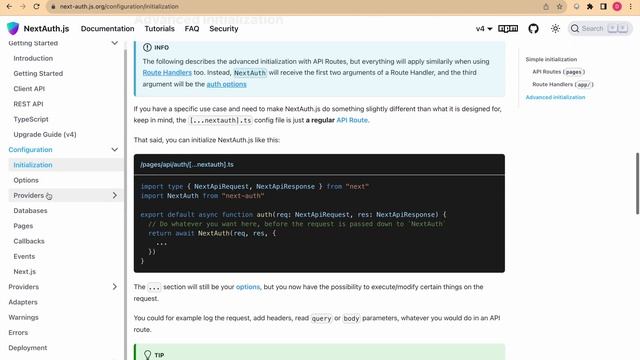Open Callbacks in the sidebar
Viewport: 640px width, 360px height.
pyautogui.click(x=29, y=241)
